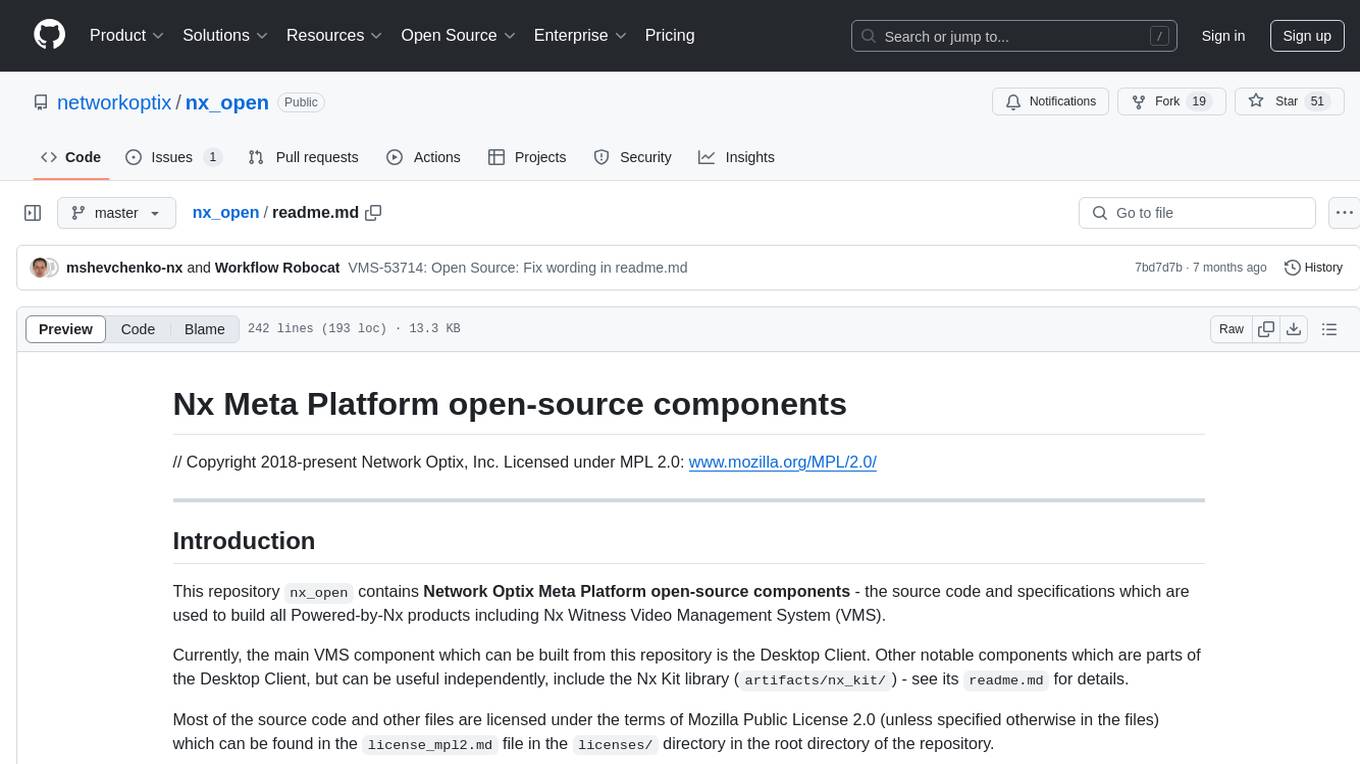Switch to Preview view

66,329
